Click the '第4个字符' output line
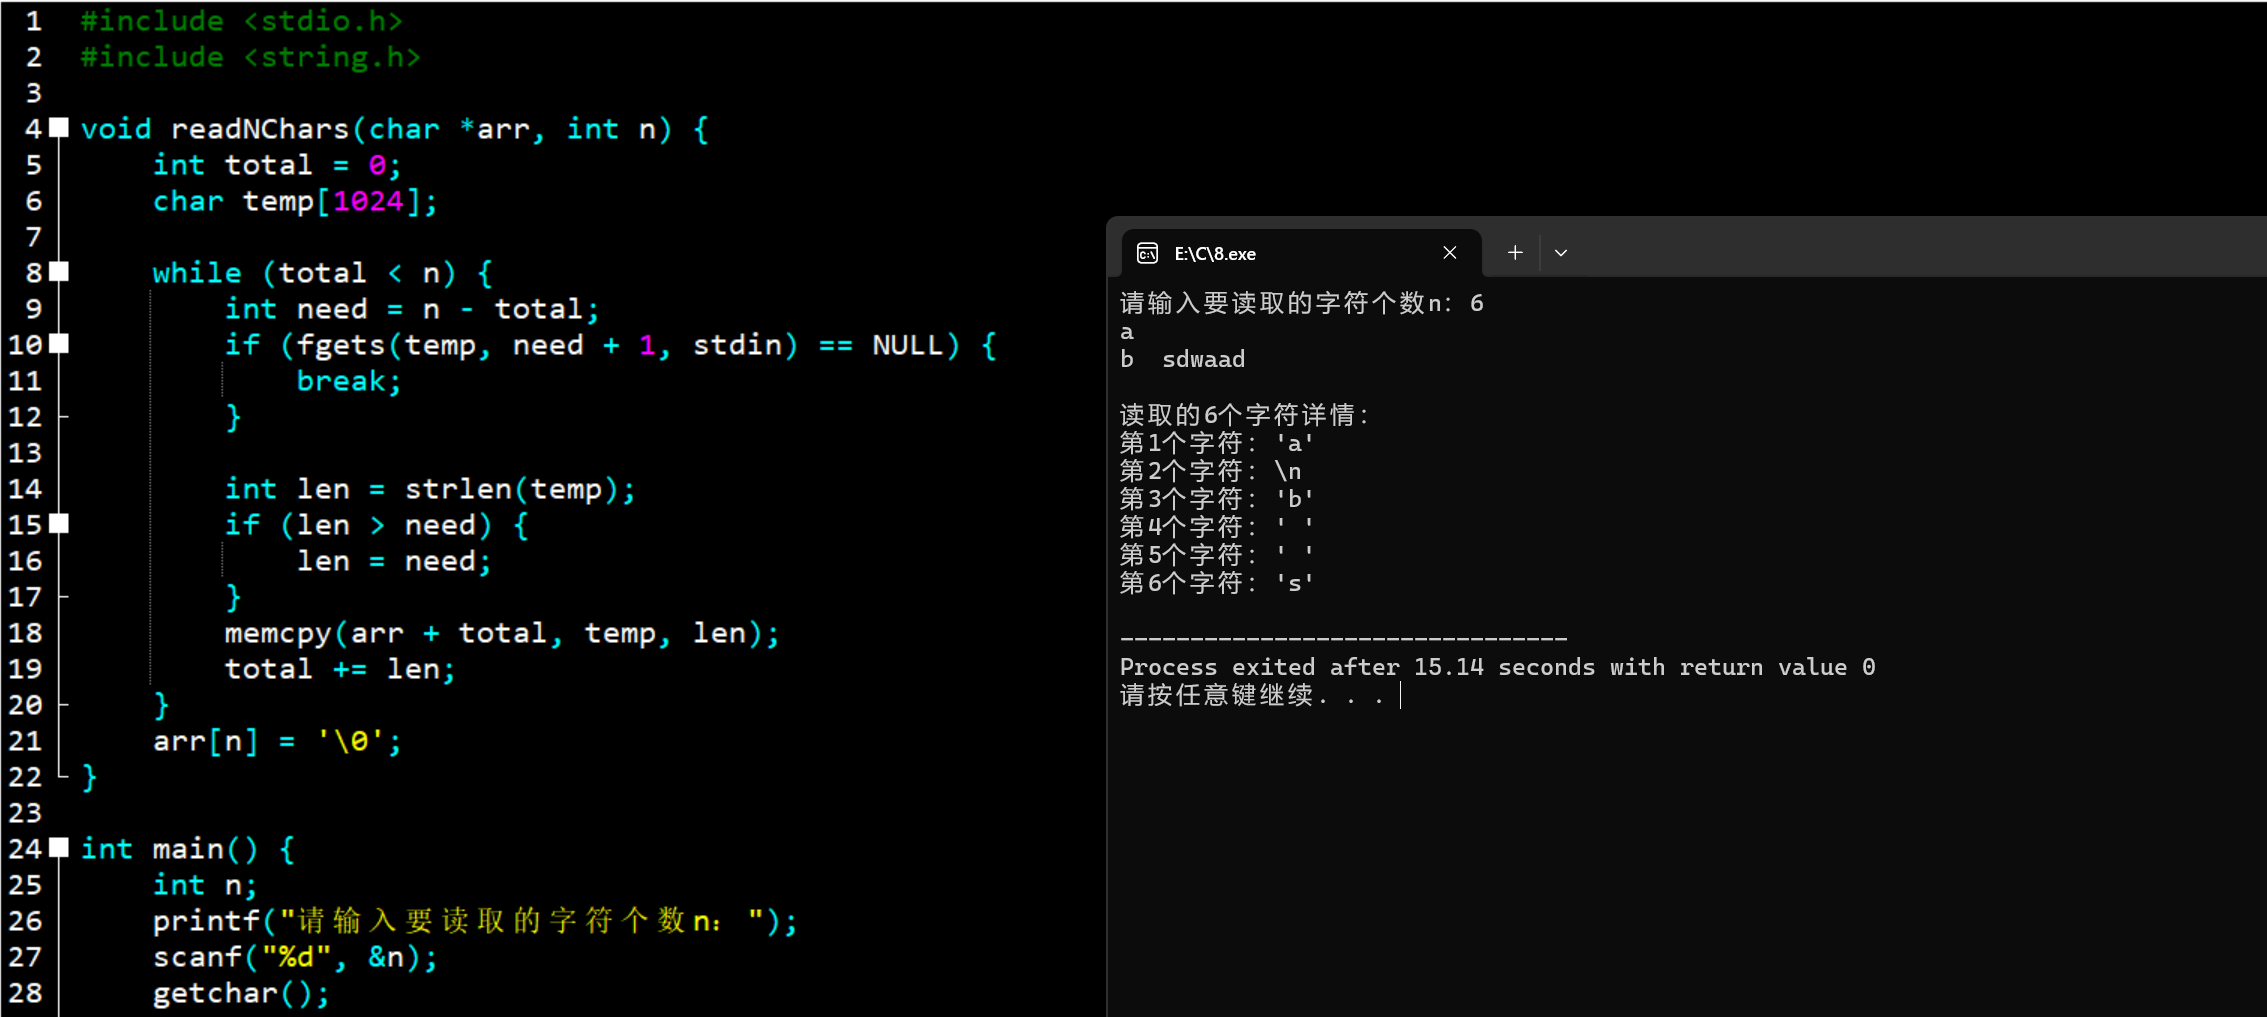Viewport: 2267px width, 1017px height. click(x=1217, y=527)
